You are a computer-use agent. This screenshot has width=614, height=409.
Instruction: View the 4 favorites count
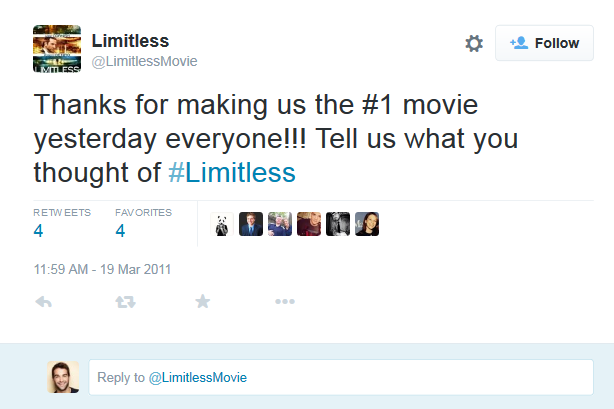pyautogui.click(x=120, y=230)
